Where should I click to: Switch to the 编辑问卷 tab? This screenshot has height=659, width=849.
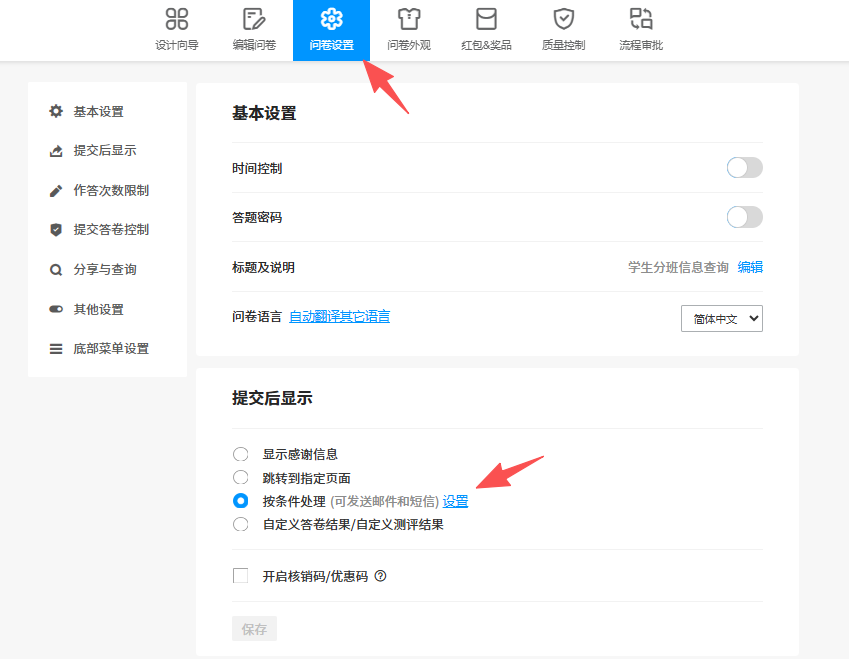254,30
